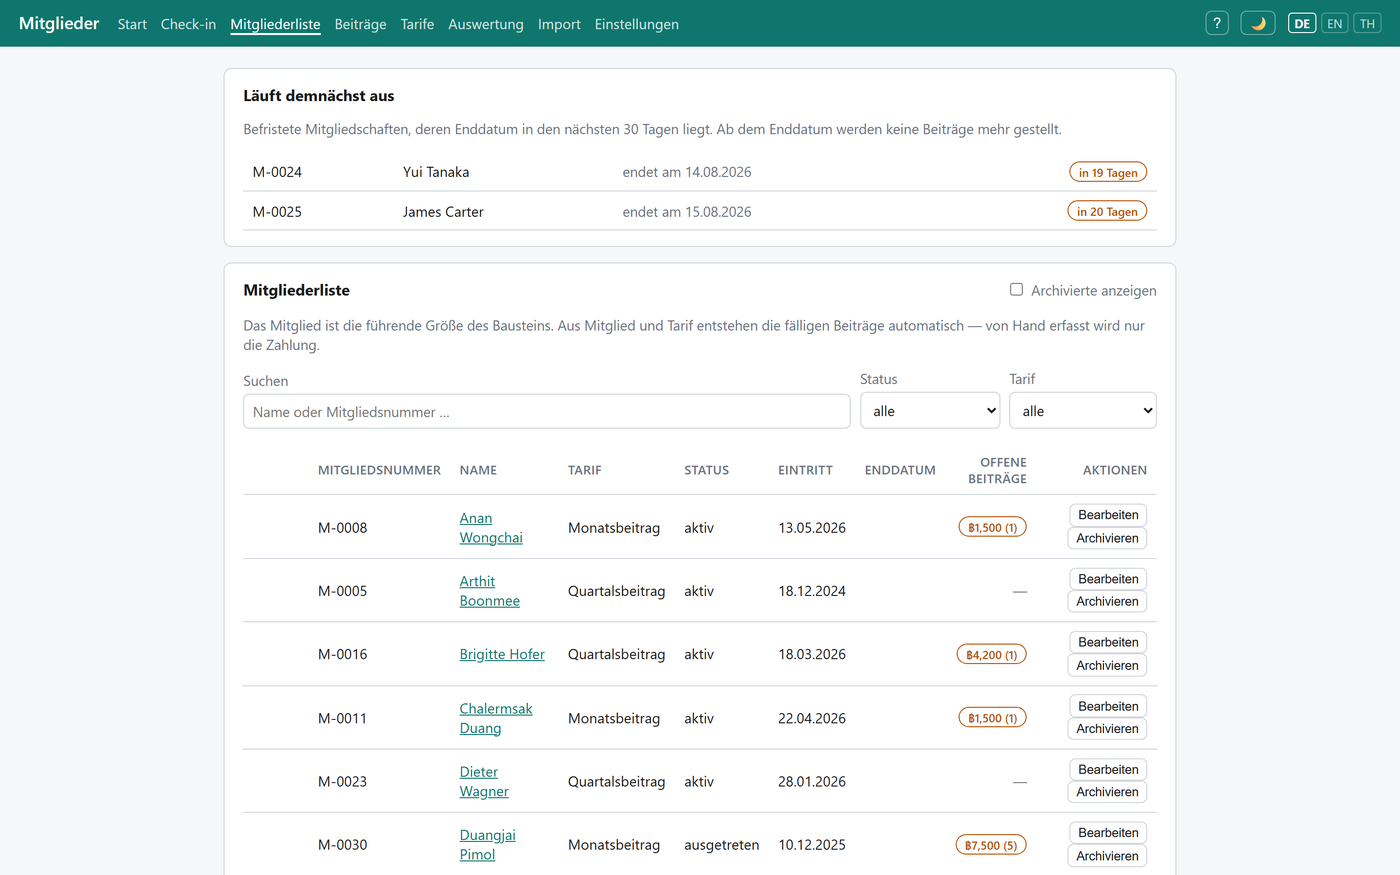This screenshot has height=875, width=1400.
Task: Enable Archivierte anzeigen checkbox
Action: (x=1016, y=290)
